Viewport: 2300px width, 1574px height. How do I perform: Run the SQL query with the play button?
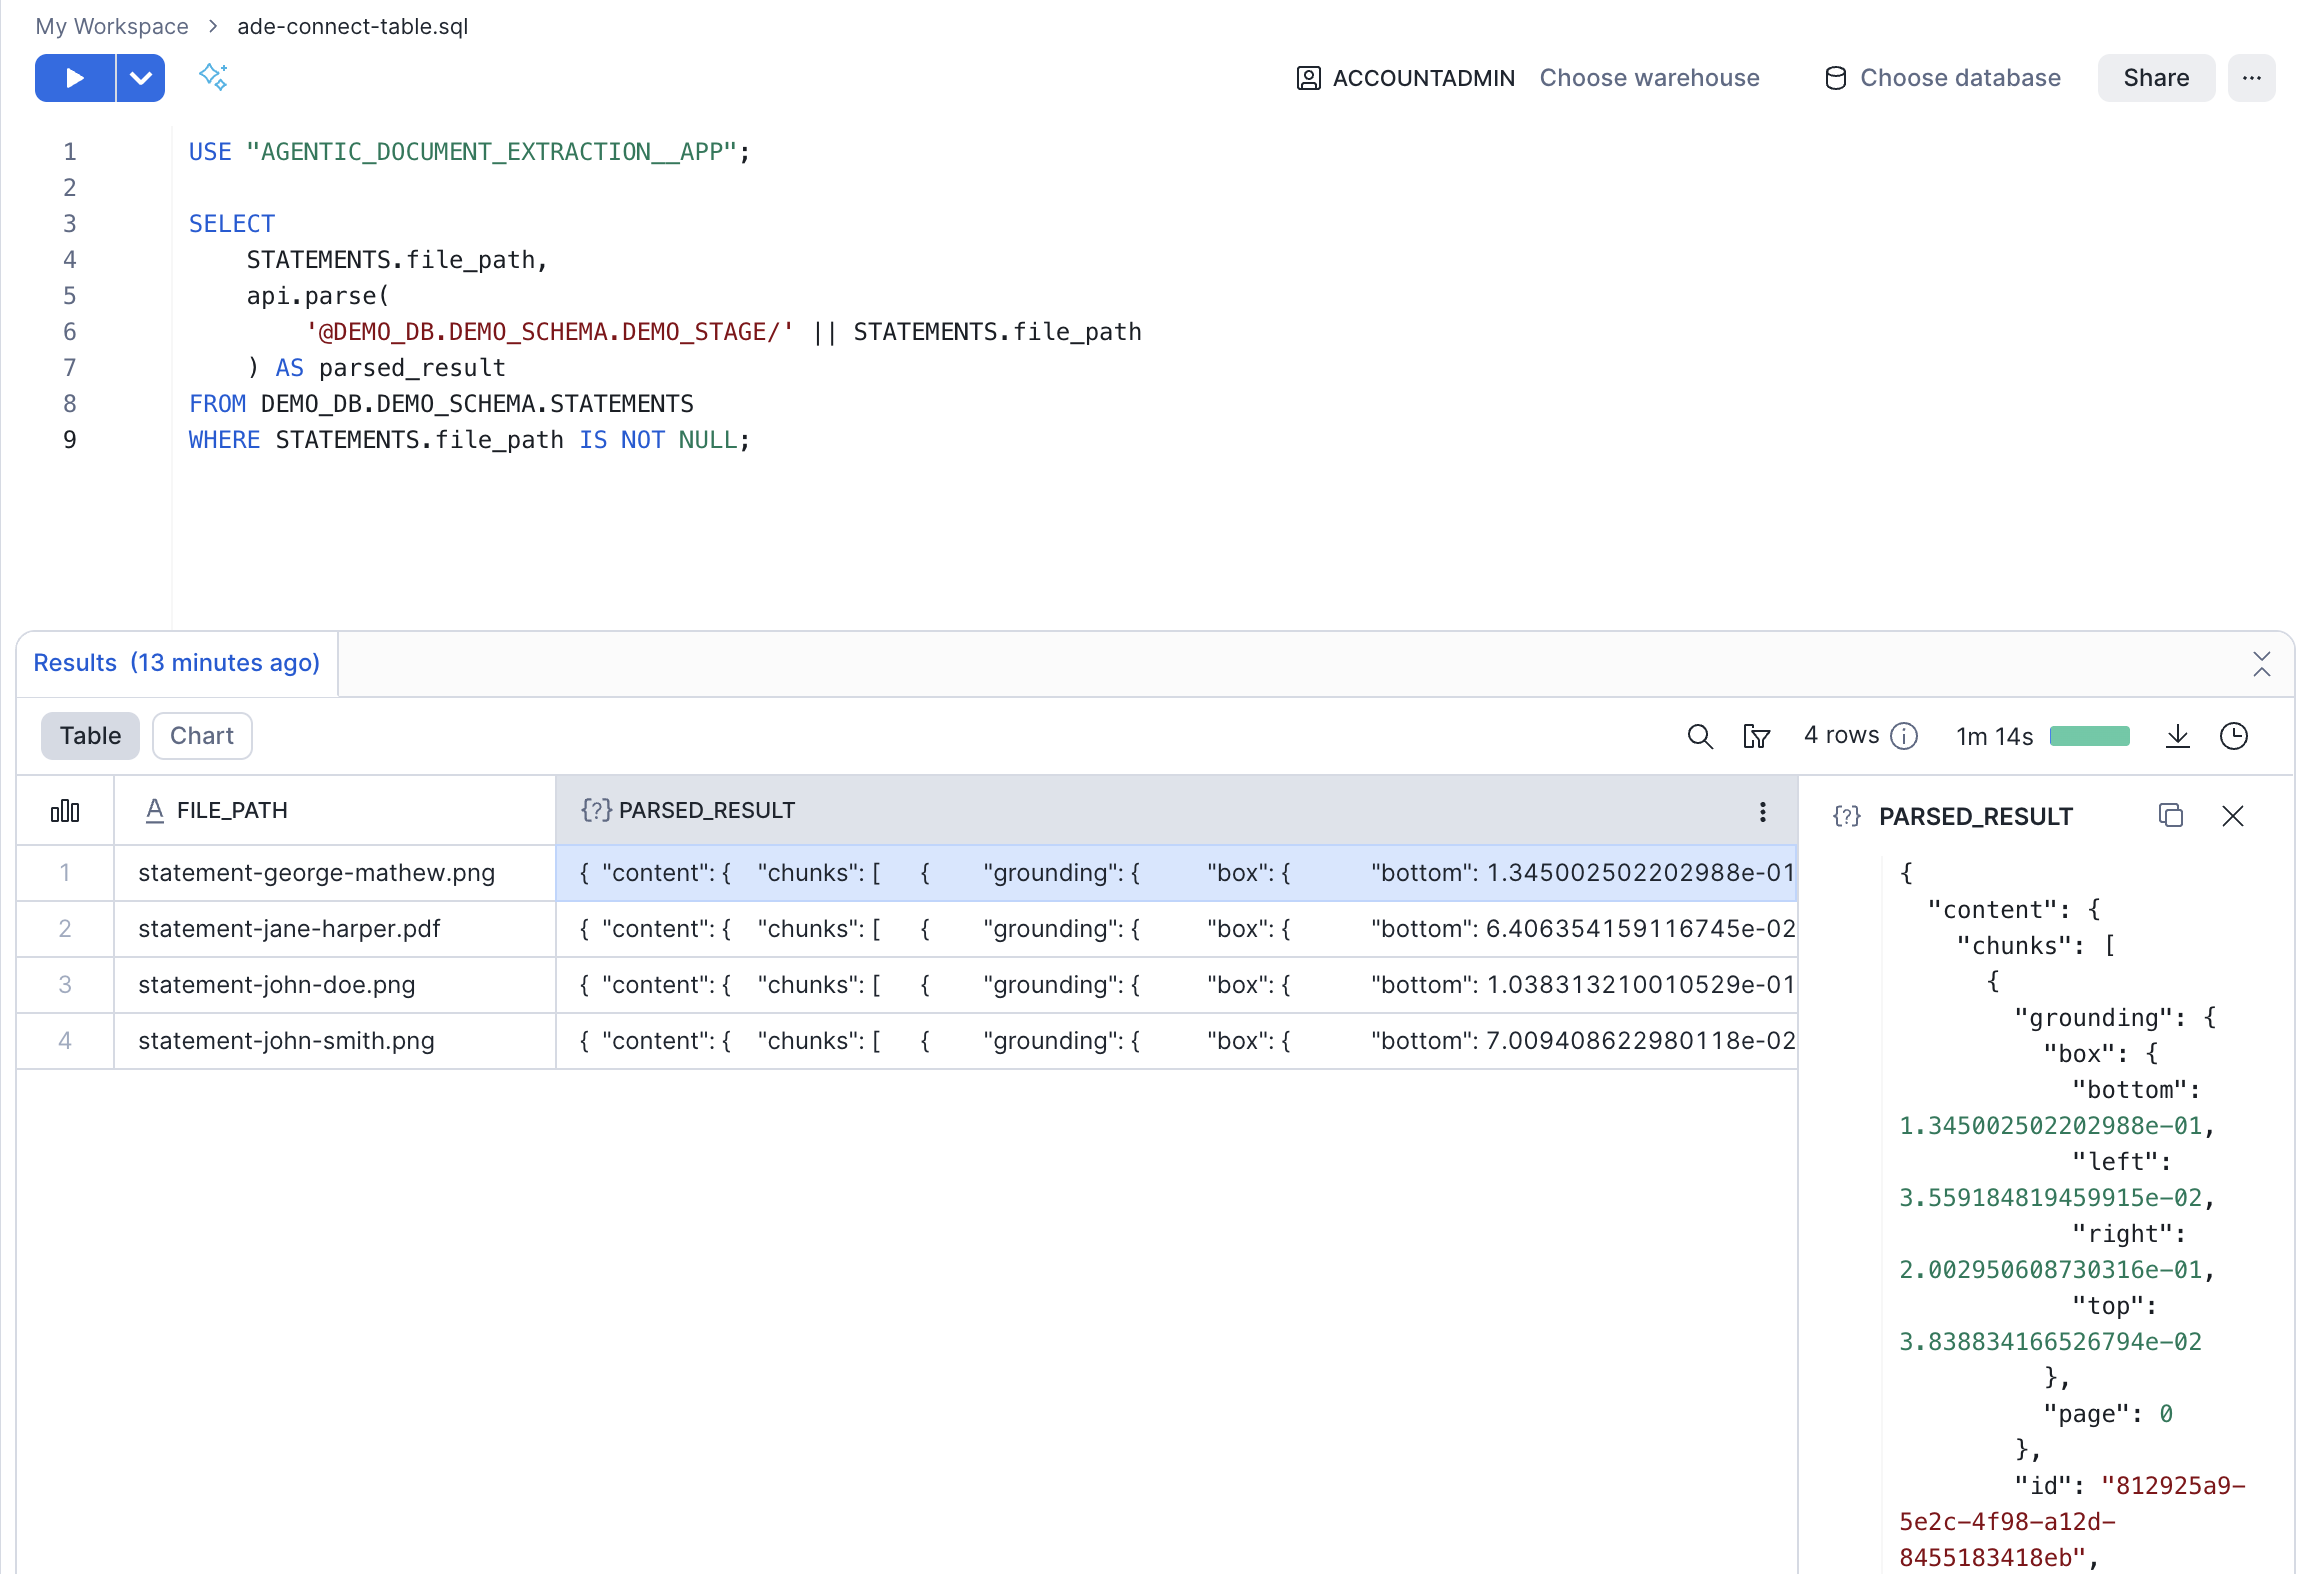[73, 77]
